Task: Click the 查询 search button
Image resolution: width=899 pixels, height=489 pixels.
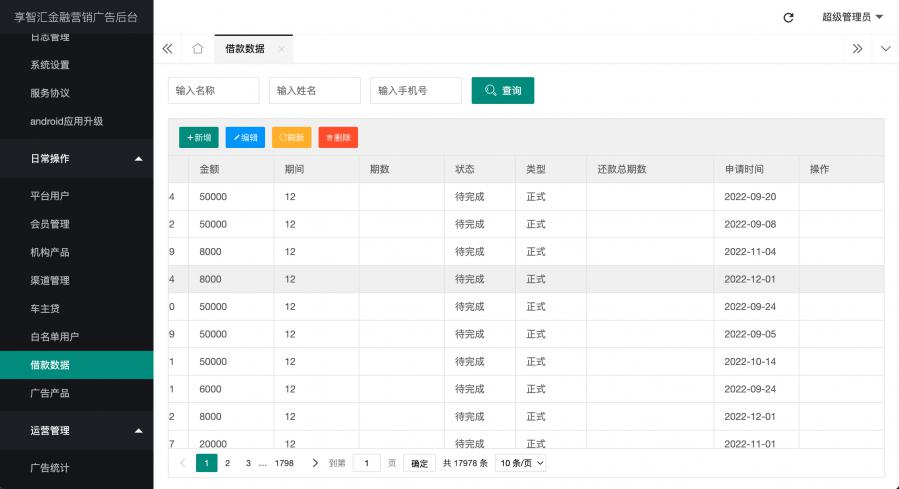Action: click(x=502, y=90)
